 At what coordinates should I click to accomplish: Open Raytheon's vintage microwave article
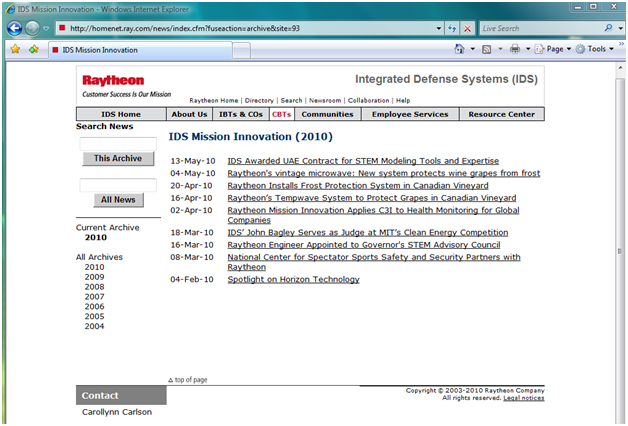click(384, 173)
